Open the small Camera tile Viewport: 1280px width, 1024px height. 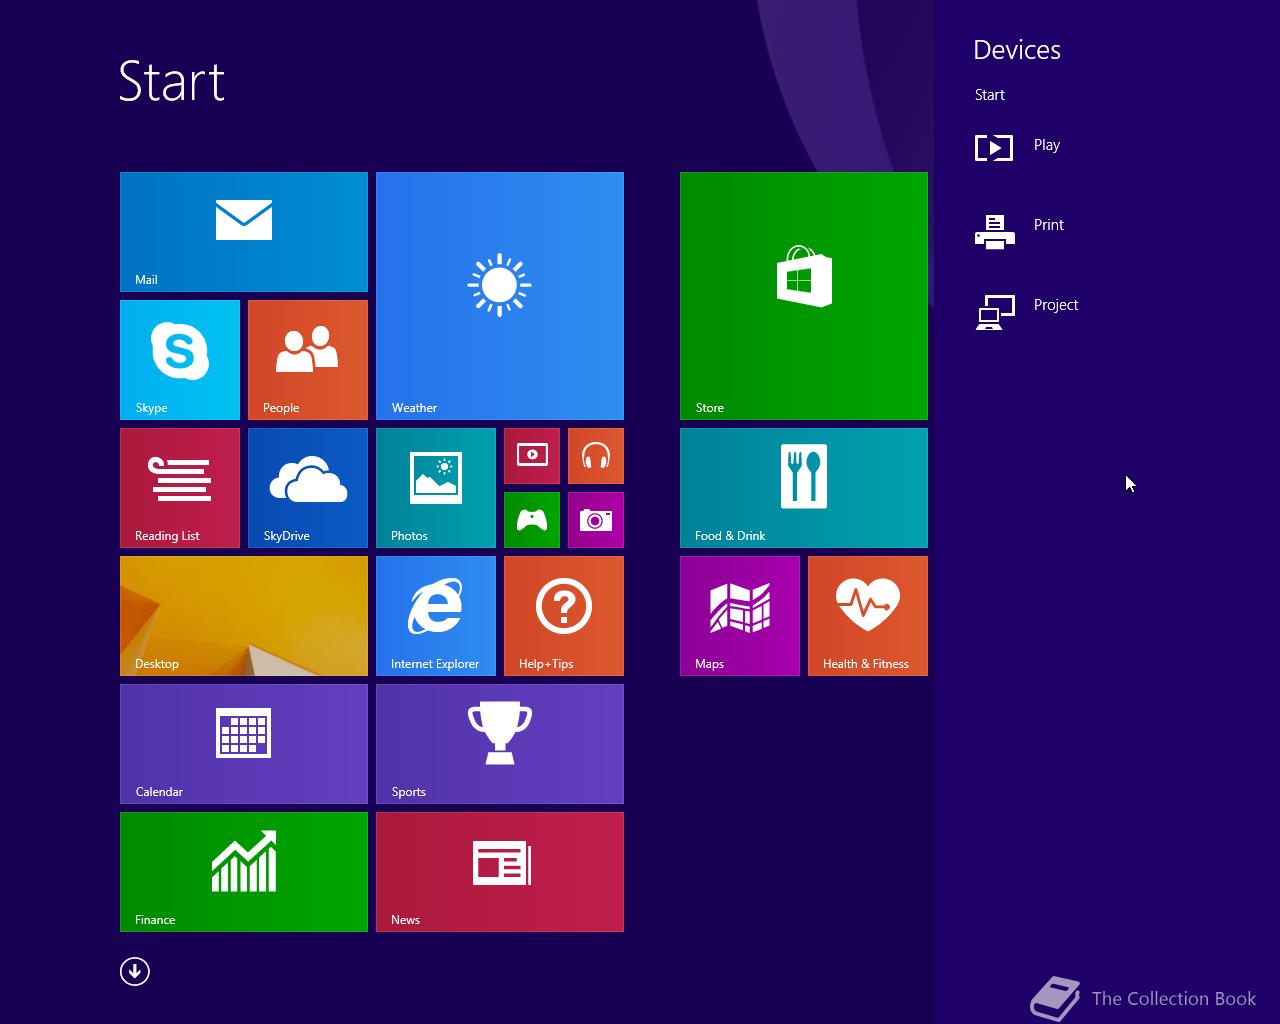596,520
